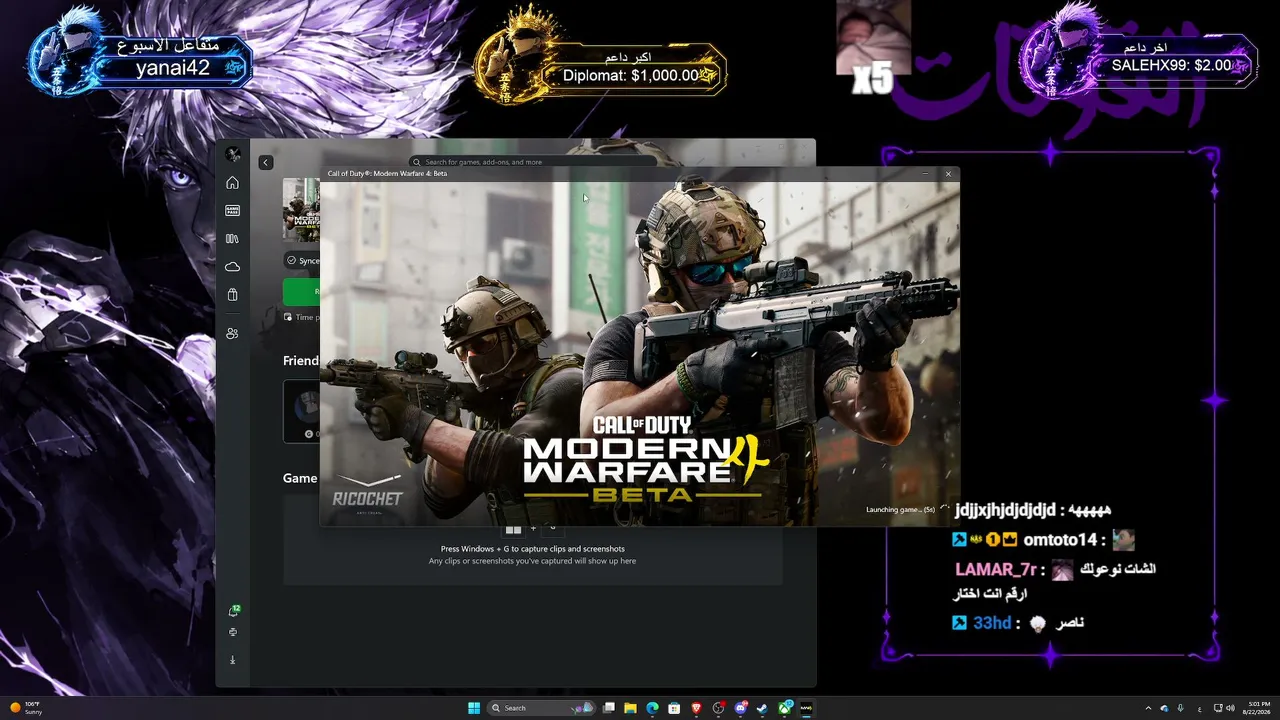Open the weather widget showing Sunny
This screenshot has height=720, width=1280.
pos(26,708)
